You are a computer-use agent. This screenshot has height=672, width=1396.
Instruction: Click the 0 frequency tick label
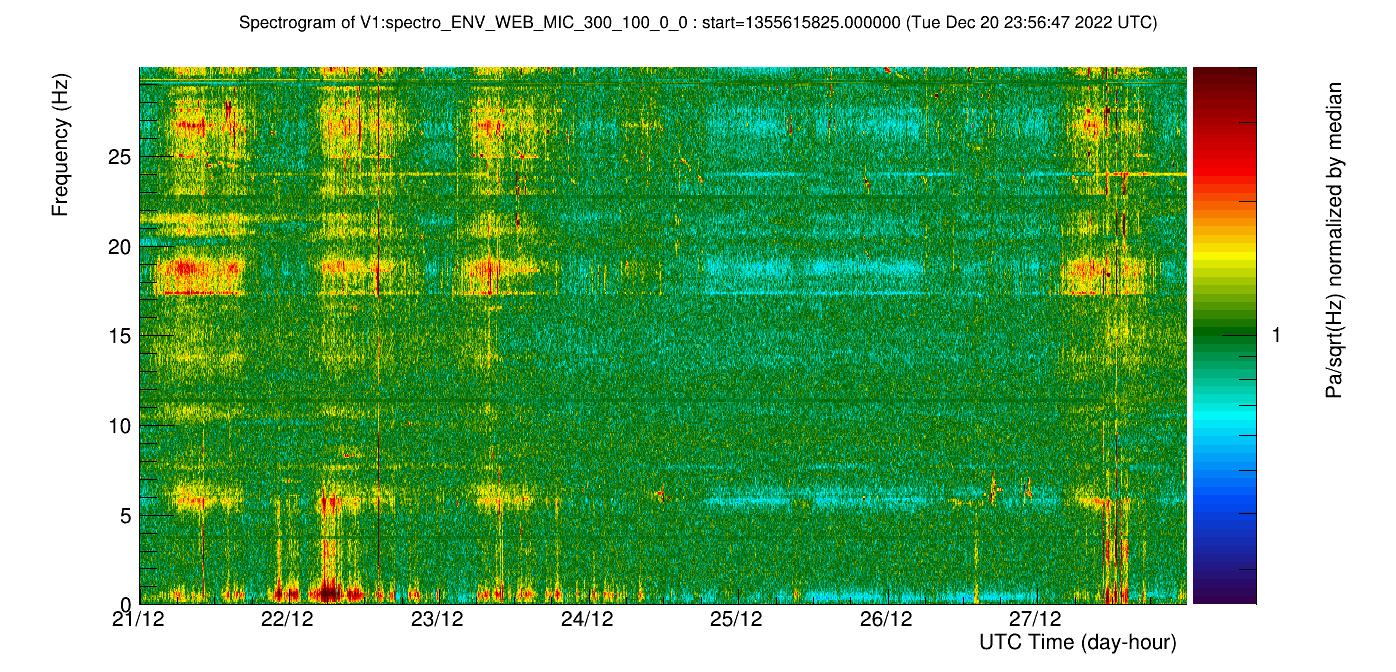(x=126, y=604)
